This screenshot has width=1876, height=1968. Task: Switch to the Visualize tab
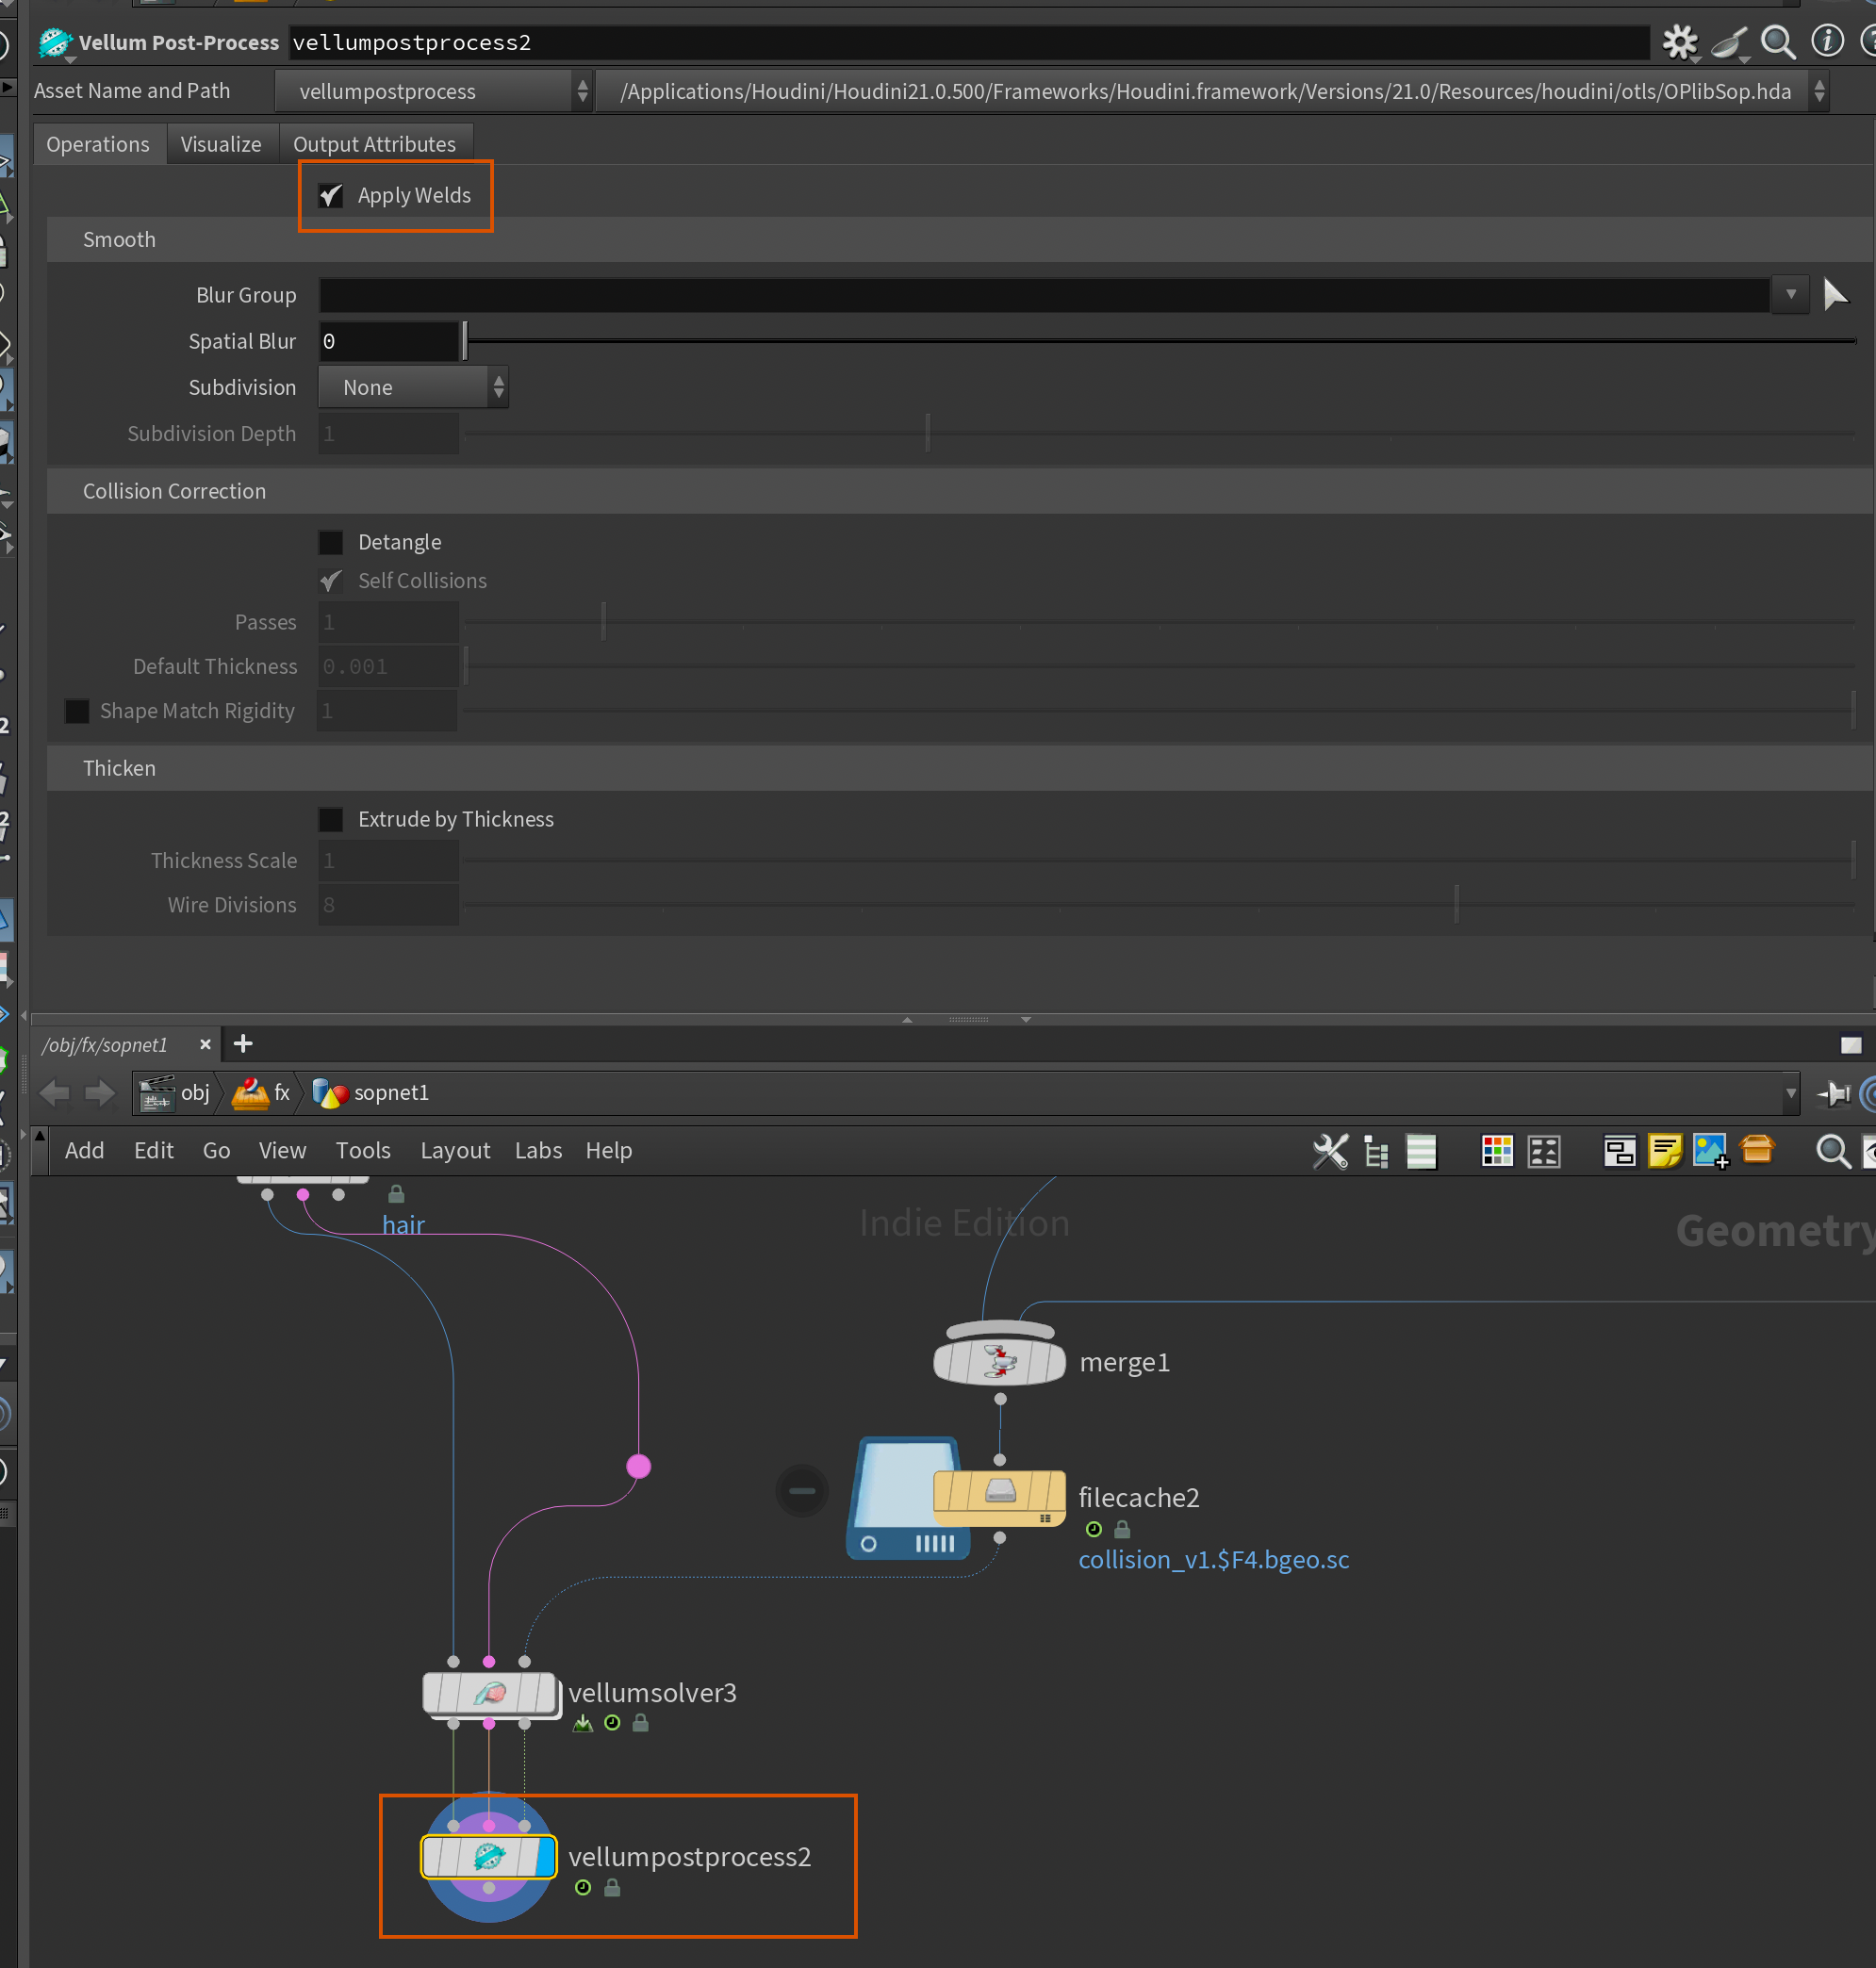tap(221, 144)
